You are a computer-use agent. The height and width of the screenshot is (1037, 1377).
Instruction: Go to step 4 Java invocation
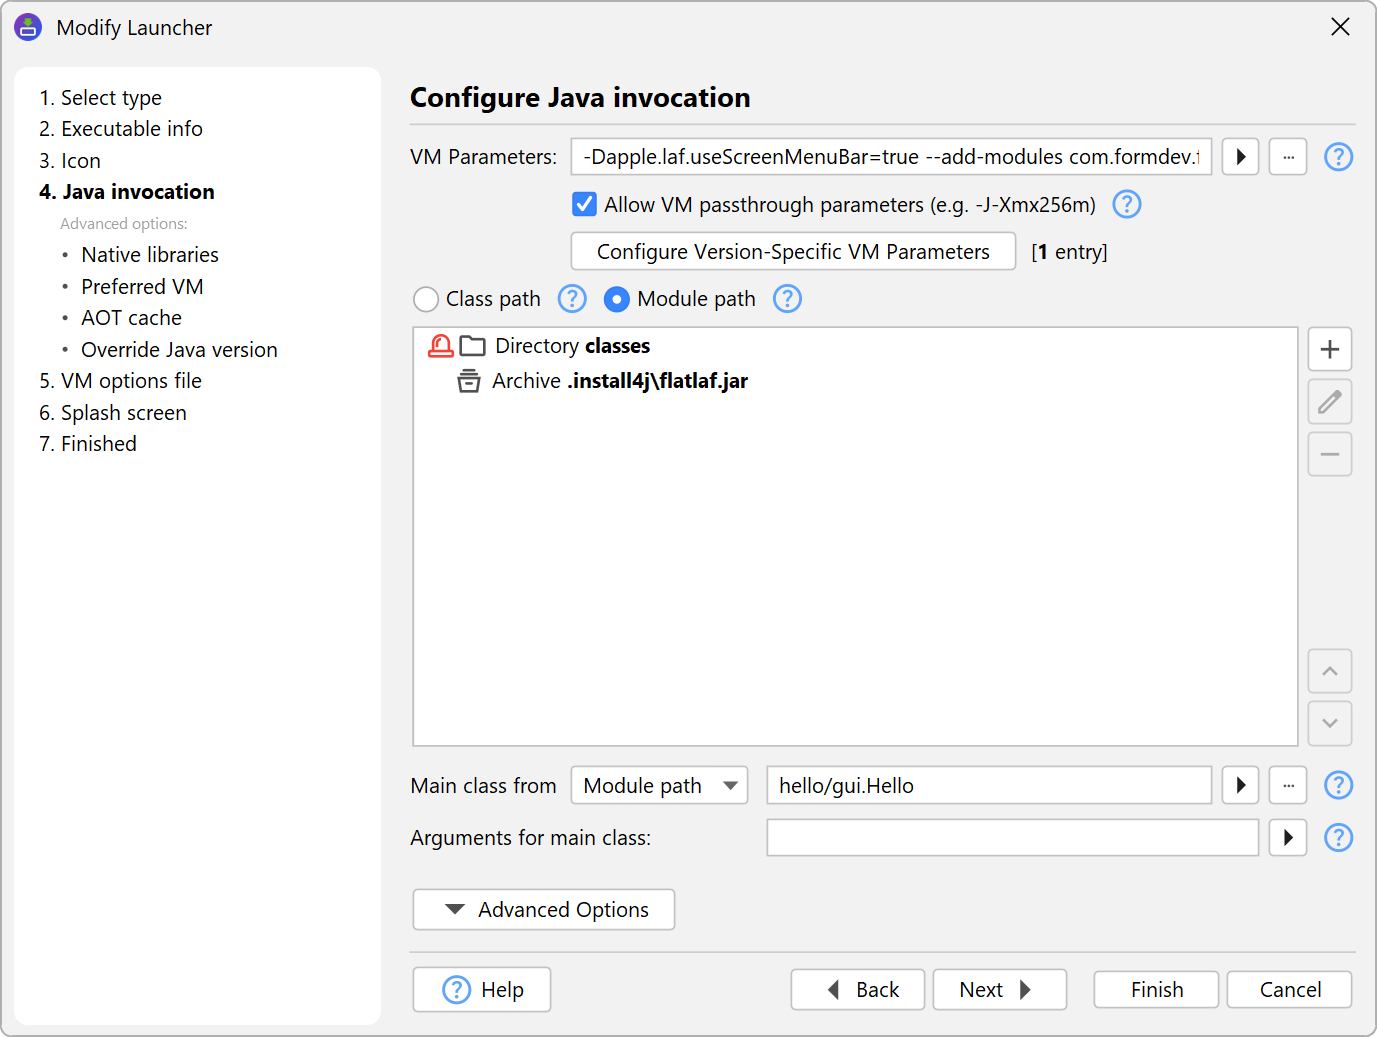[x=127, y=192]
